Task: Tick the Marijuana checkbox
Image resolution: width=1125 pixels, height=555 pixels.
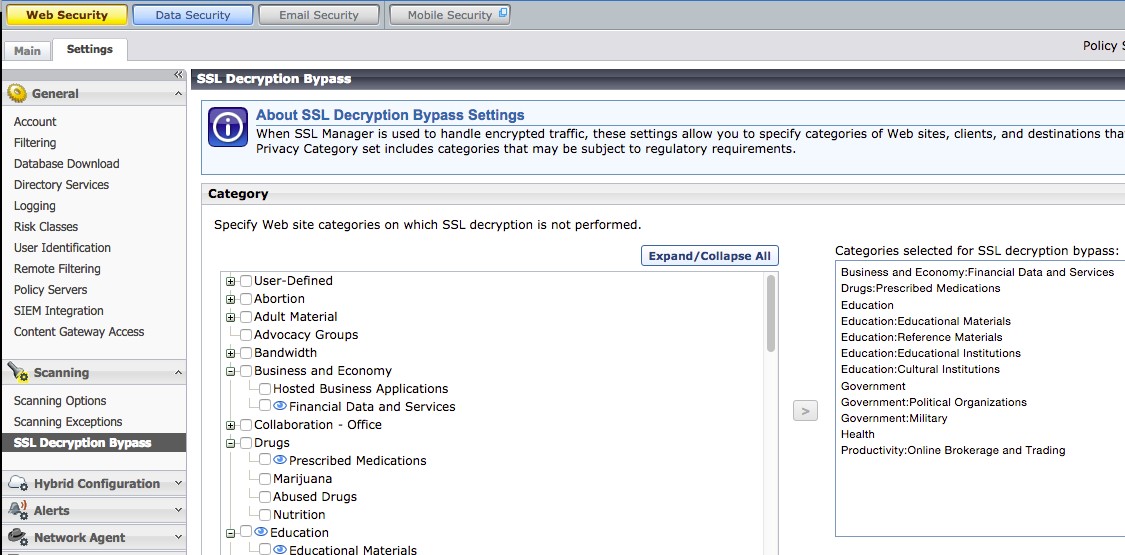Action: tap(265, 479)
